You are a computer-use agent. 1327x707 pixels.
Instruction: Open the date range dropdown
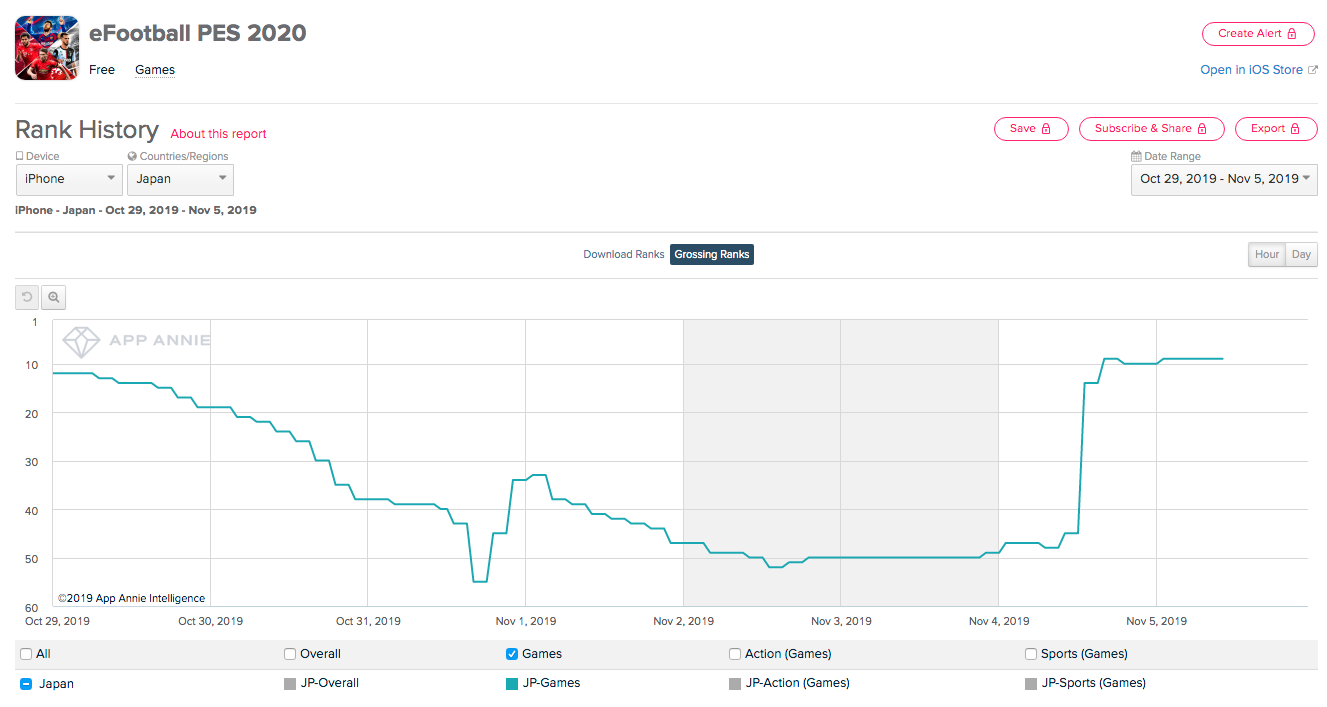click(1224, 179)
